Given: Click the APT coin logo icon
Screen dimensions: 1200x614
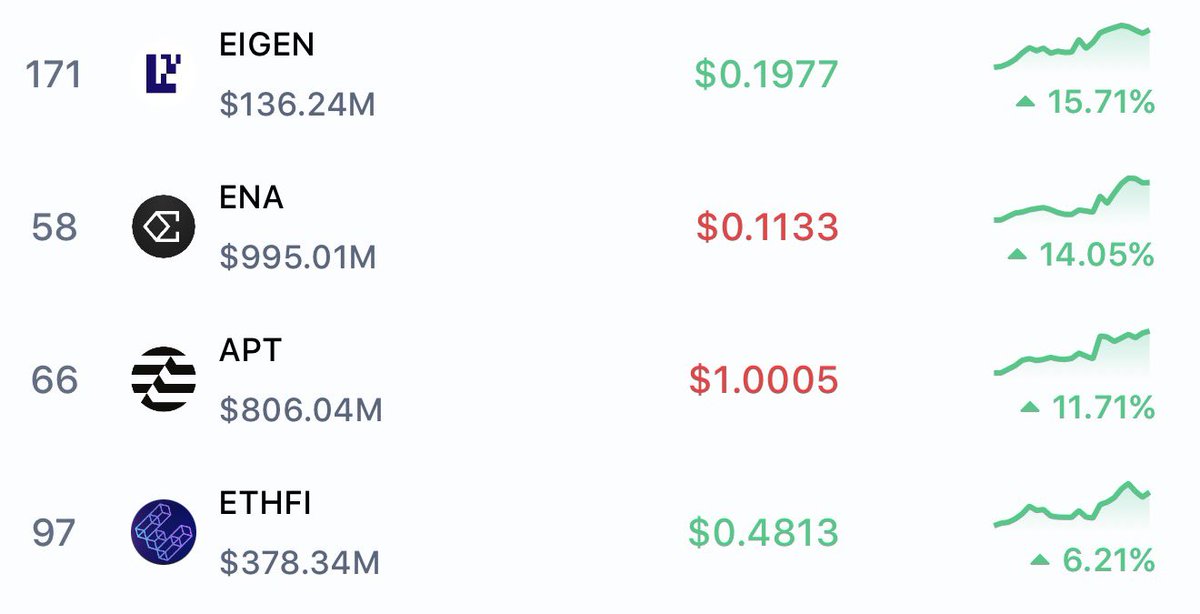Looking at the screenshot, I should click(163, 380).
